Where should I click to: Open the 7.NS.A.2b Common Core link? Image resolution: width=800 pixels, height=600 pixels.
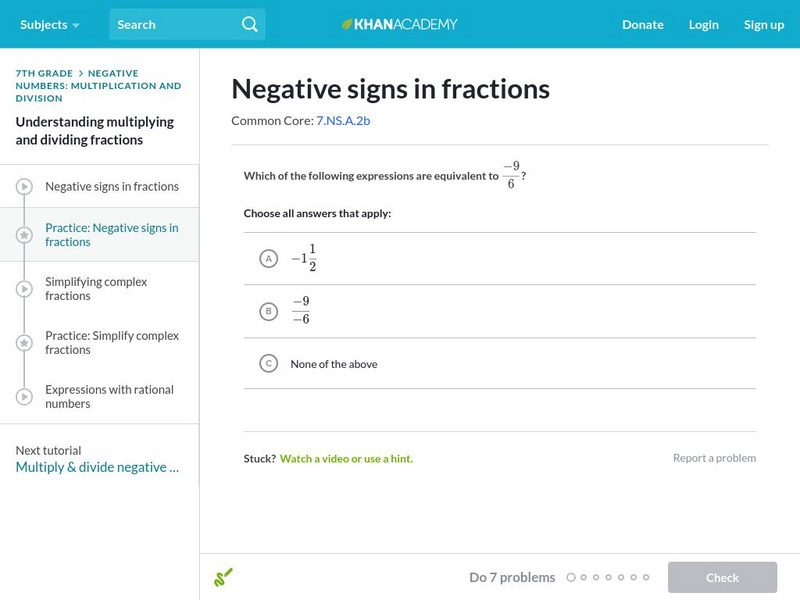point(343,121)
